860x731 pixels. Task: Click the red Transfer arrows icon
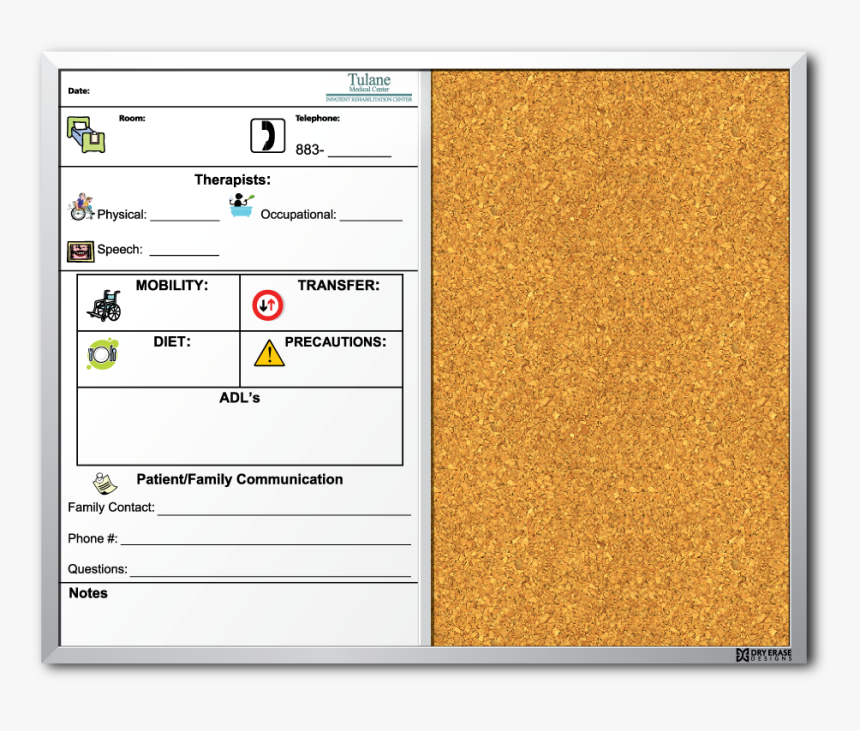click(268, 304)
